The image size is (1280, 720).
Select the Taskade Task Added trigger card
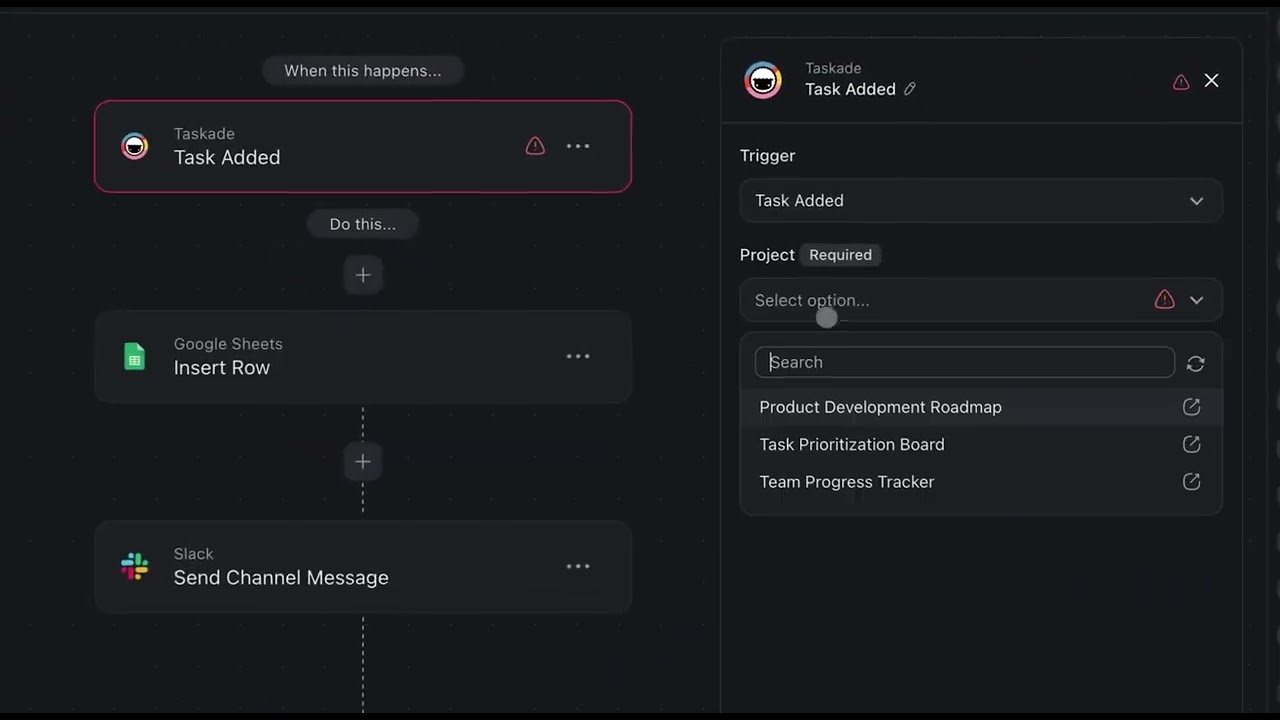363,146
